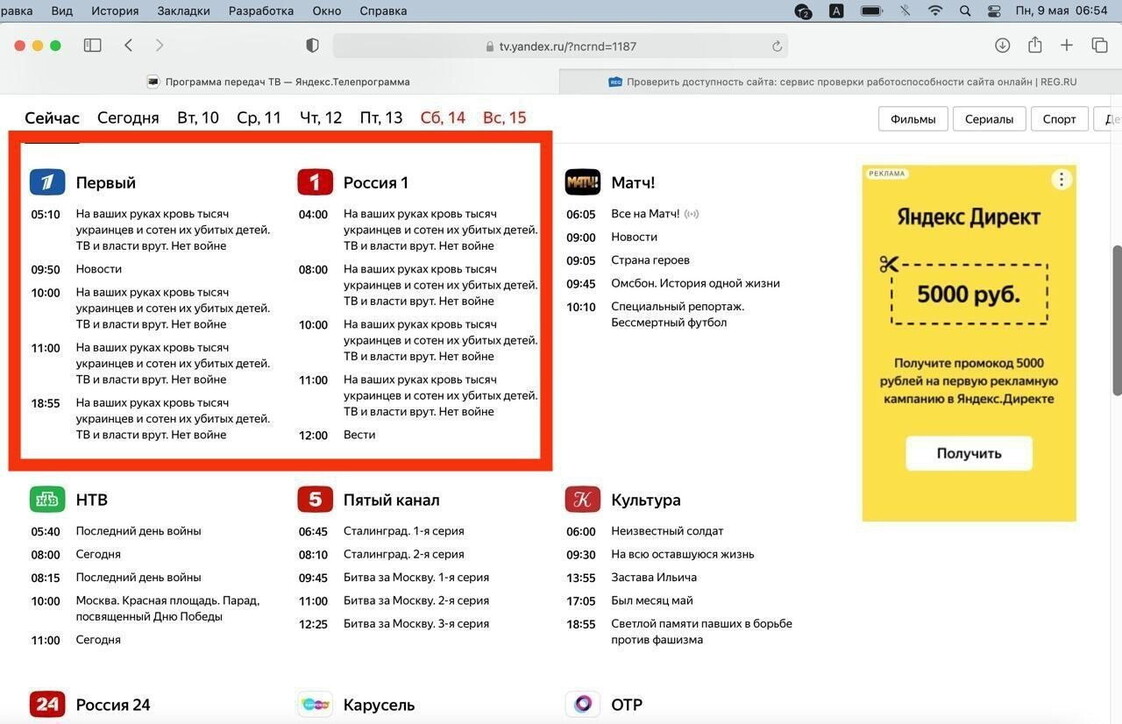The height and width of the screenshot is (724, 1122).
Task: Filter by Сериалы button
Action: tap(989, 119)
